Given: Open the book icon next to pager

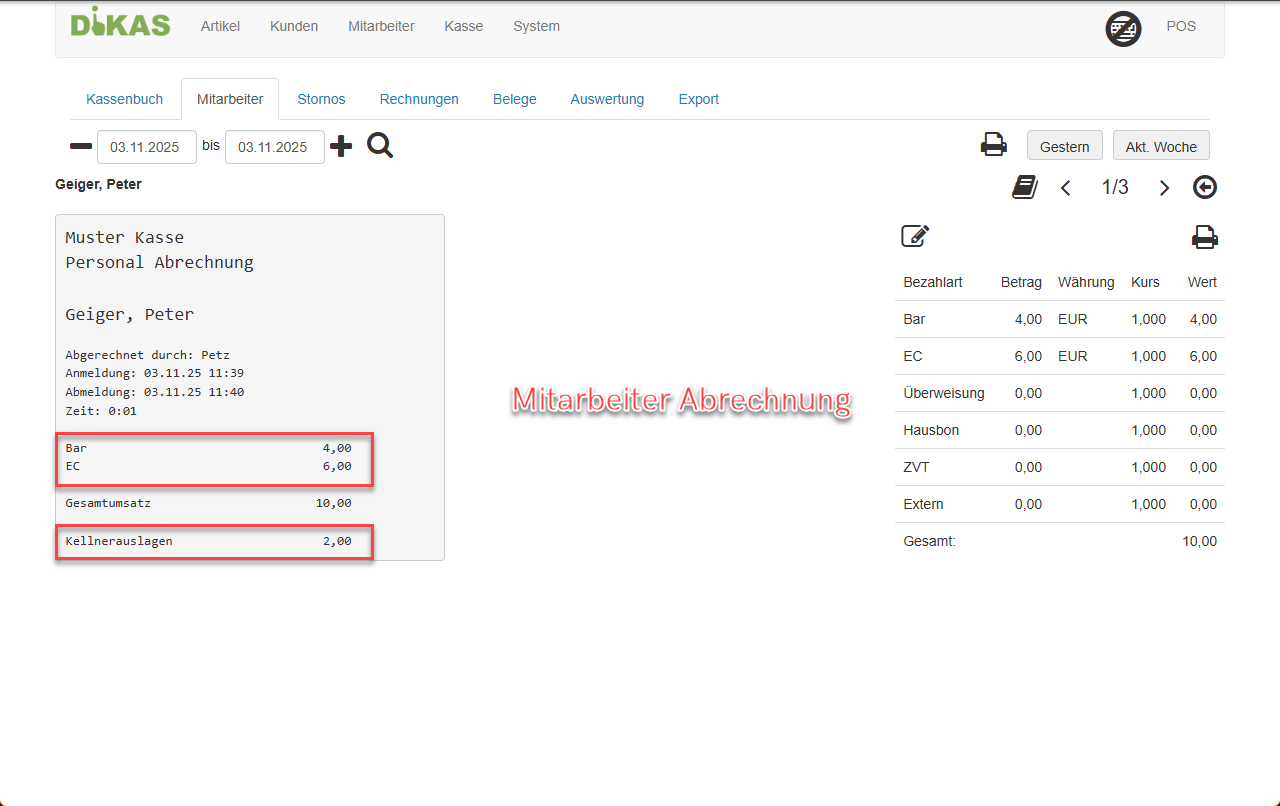Looking at the screenshot, I should [x=1024, y=187].
